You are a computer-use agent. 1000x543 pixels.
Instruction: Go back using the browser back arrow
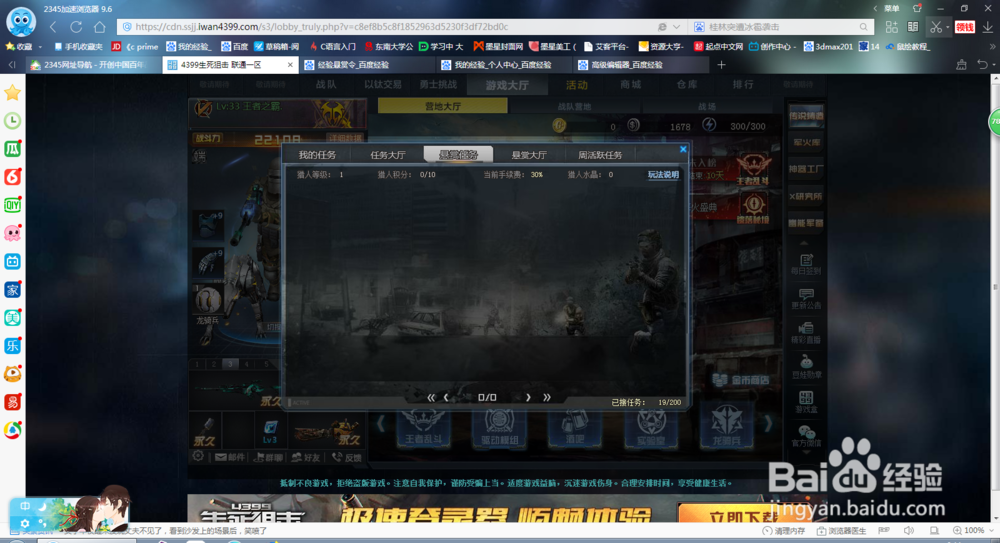pos(54,27)
